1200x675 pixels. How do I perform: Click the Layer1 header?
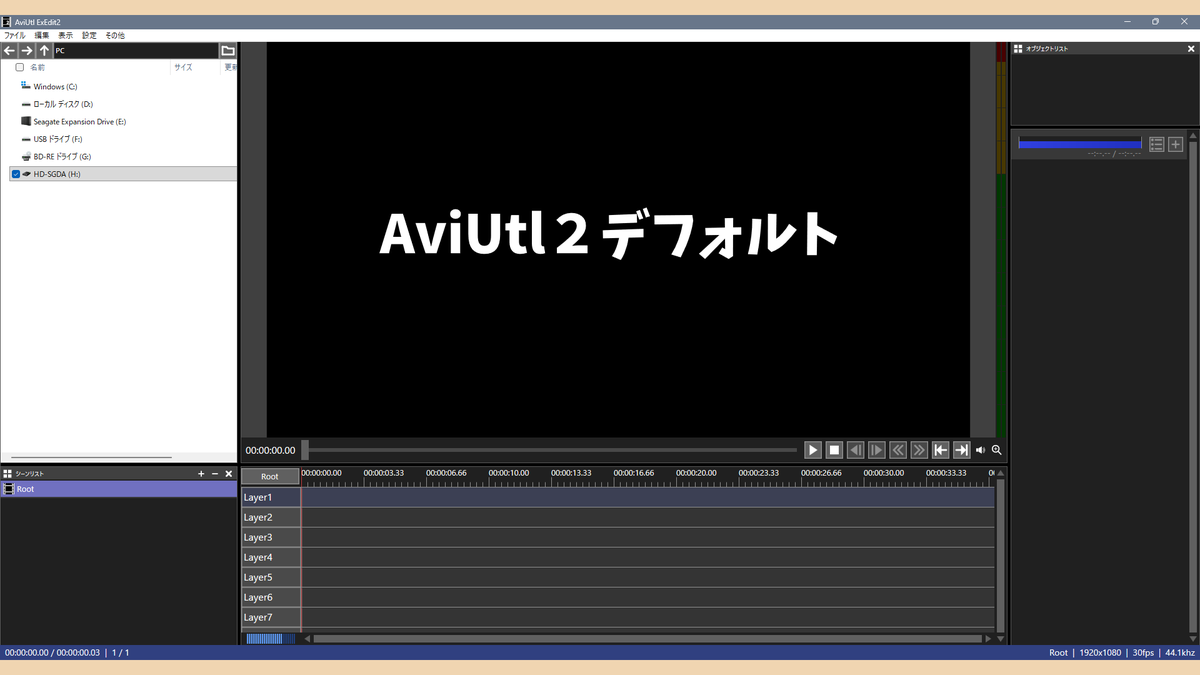(271, 497)
